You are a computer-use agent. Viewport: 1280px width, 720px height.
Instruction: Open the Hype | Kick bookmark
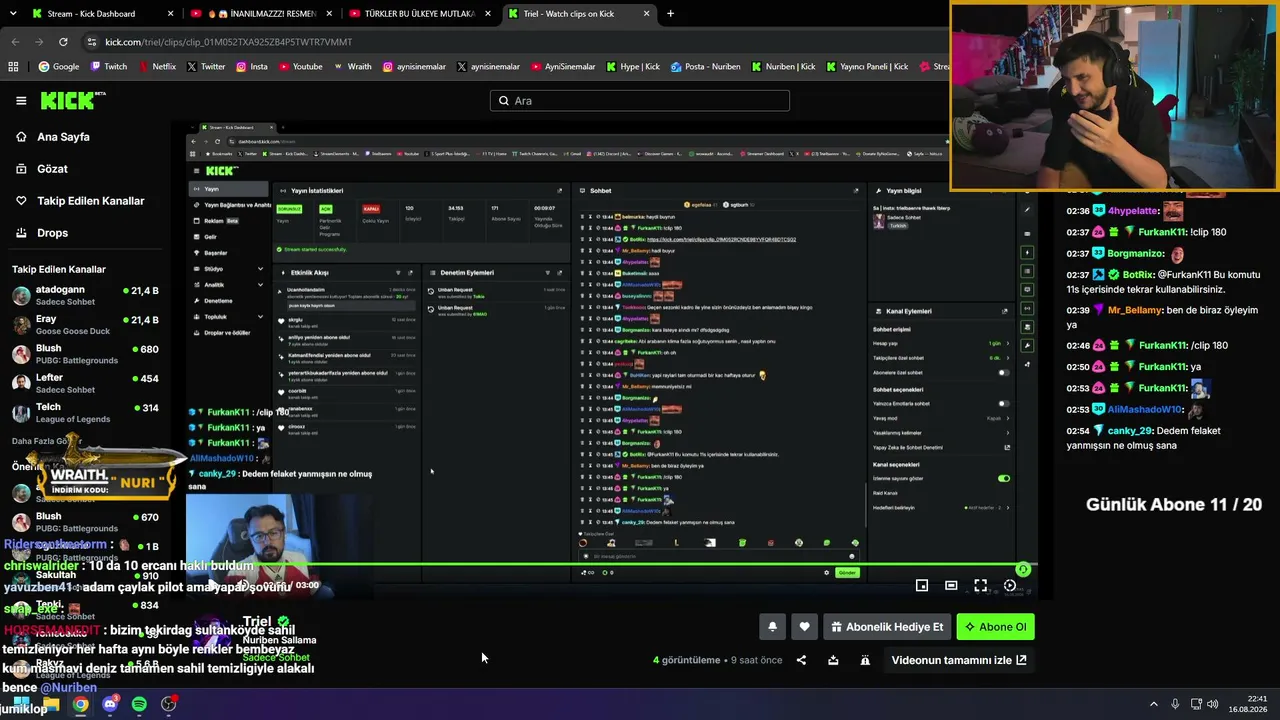pos(633,67)
